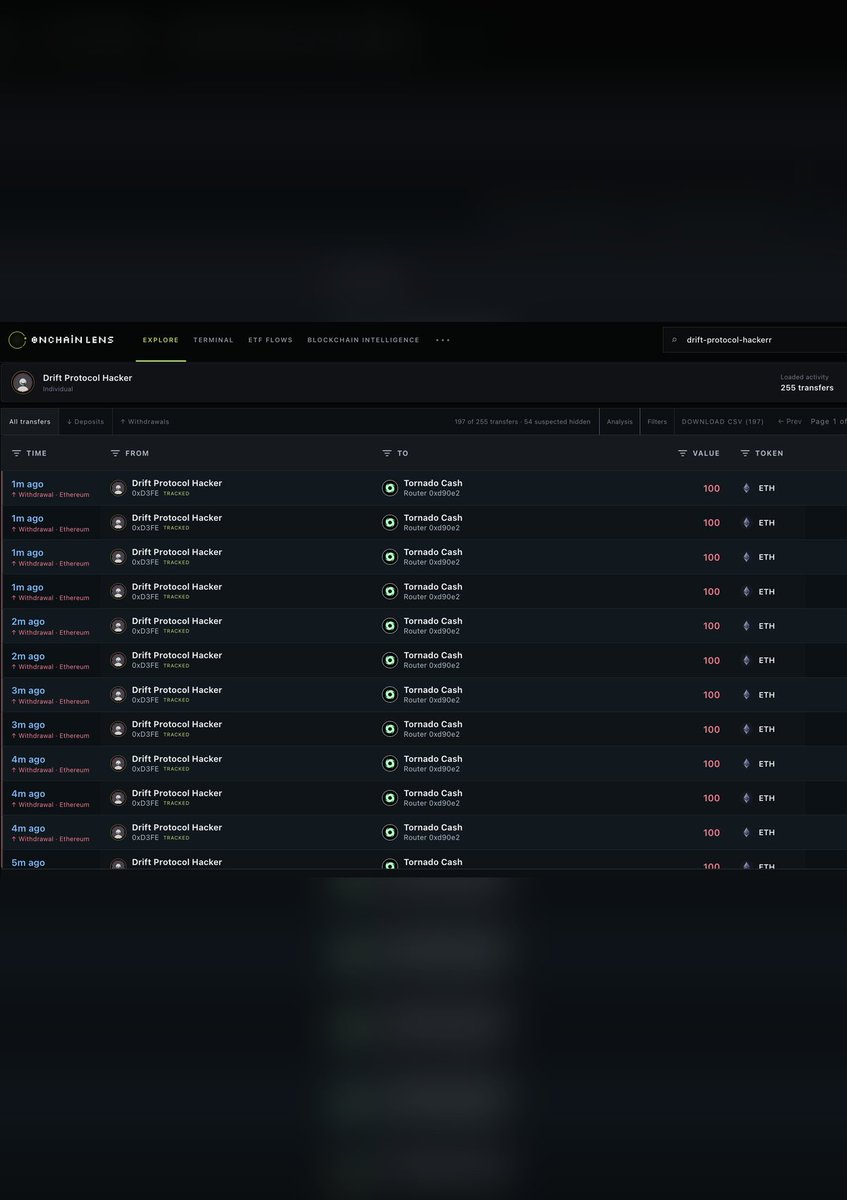Click the Onchain Lens logo
Image resolution: width=847 pixels, height=1200 pixels.
click(60, 340)
